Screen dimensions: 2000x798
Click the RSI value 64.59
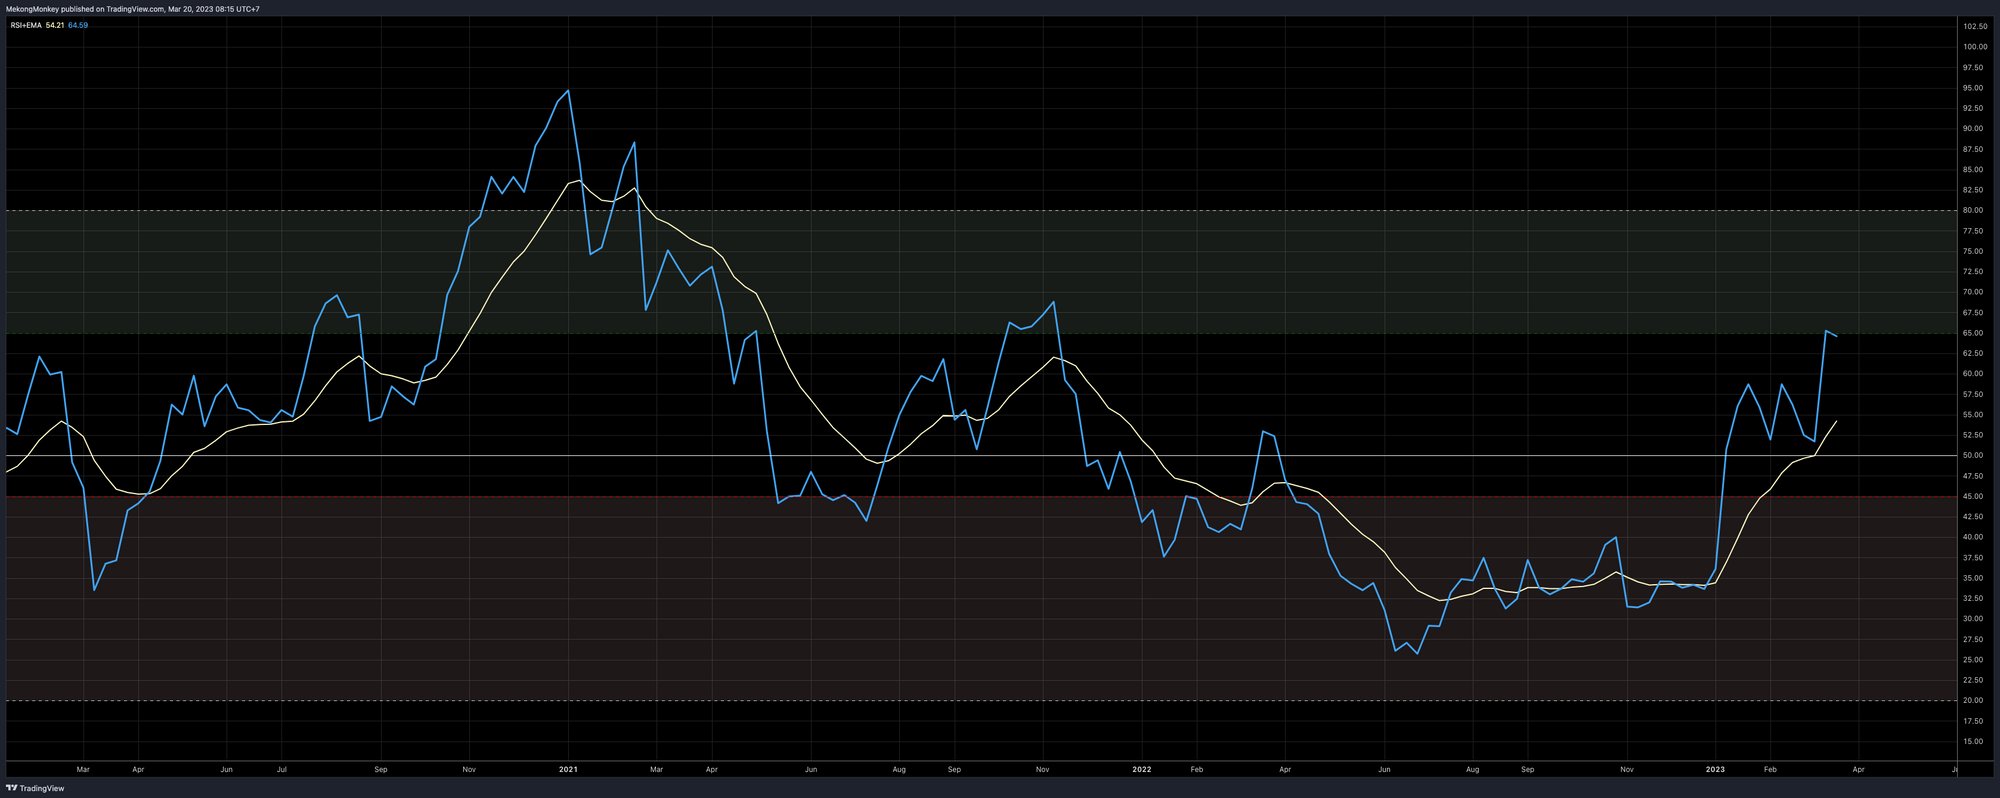78,25
